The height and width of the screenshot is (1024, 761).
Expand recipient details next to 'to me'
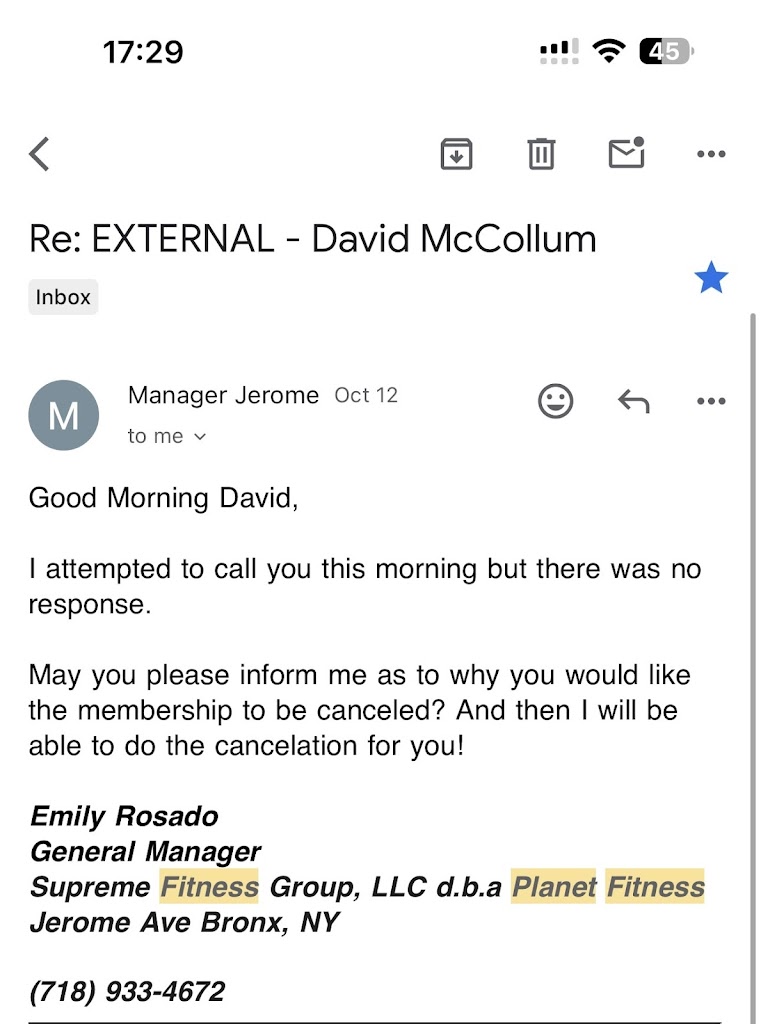(x=199, y=437)
